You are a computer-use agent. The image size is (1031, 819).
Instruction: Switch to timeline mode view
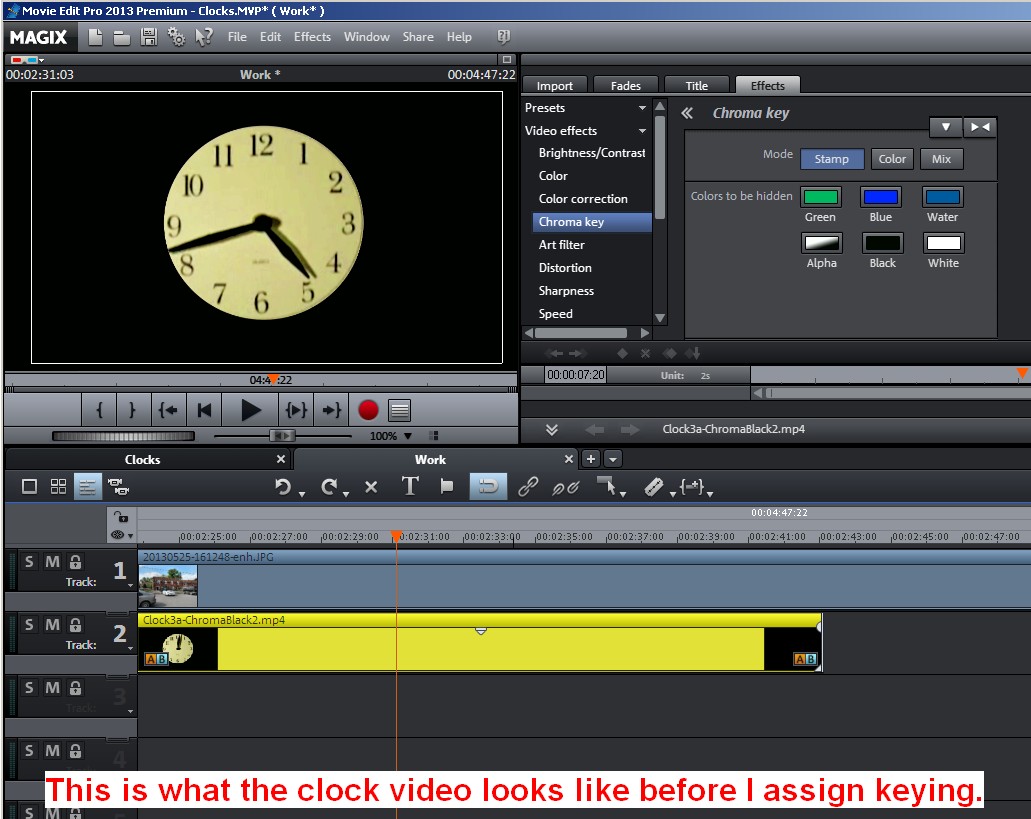[x=87, y=486]
